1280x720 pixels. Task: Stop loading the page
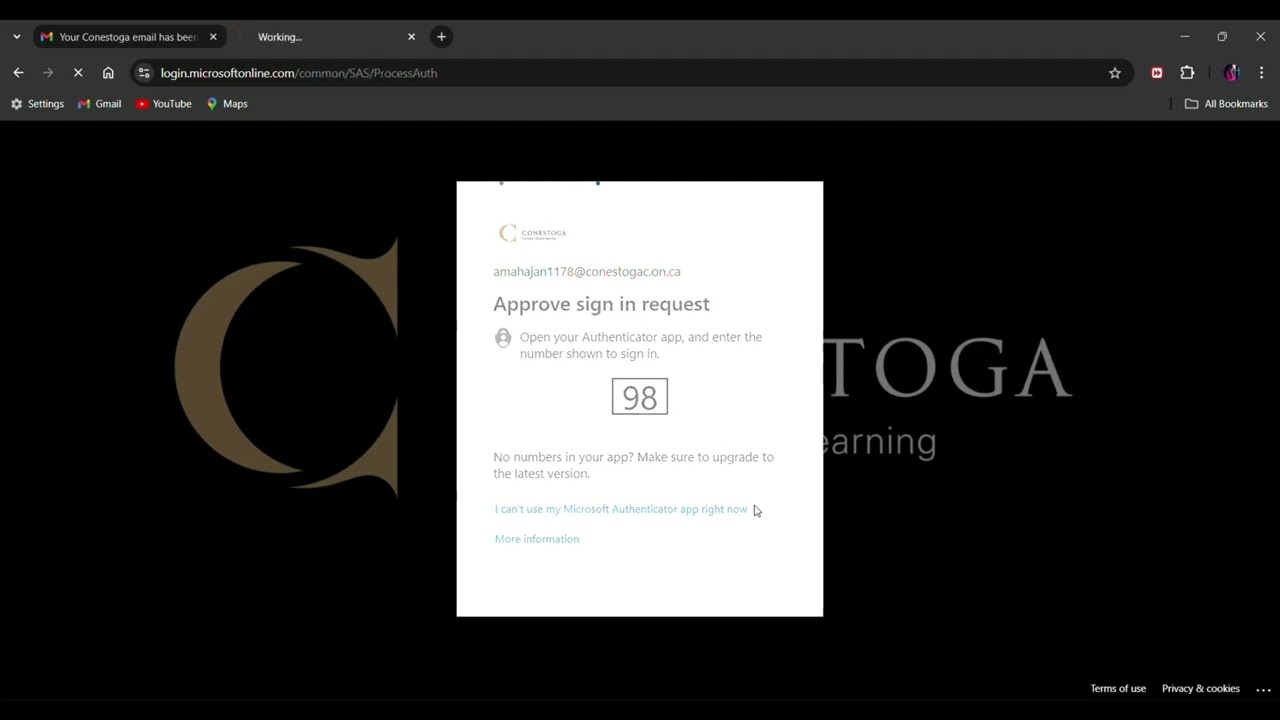tap(78, 73)
